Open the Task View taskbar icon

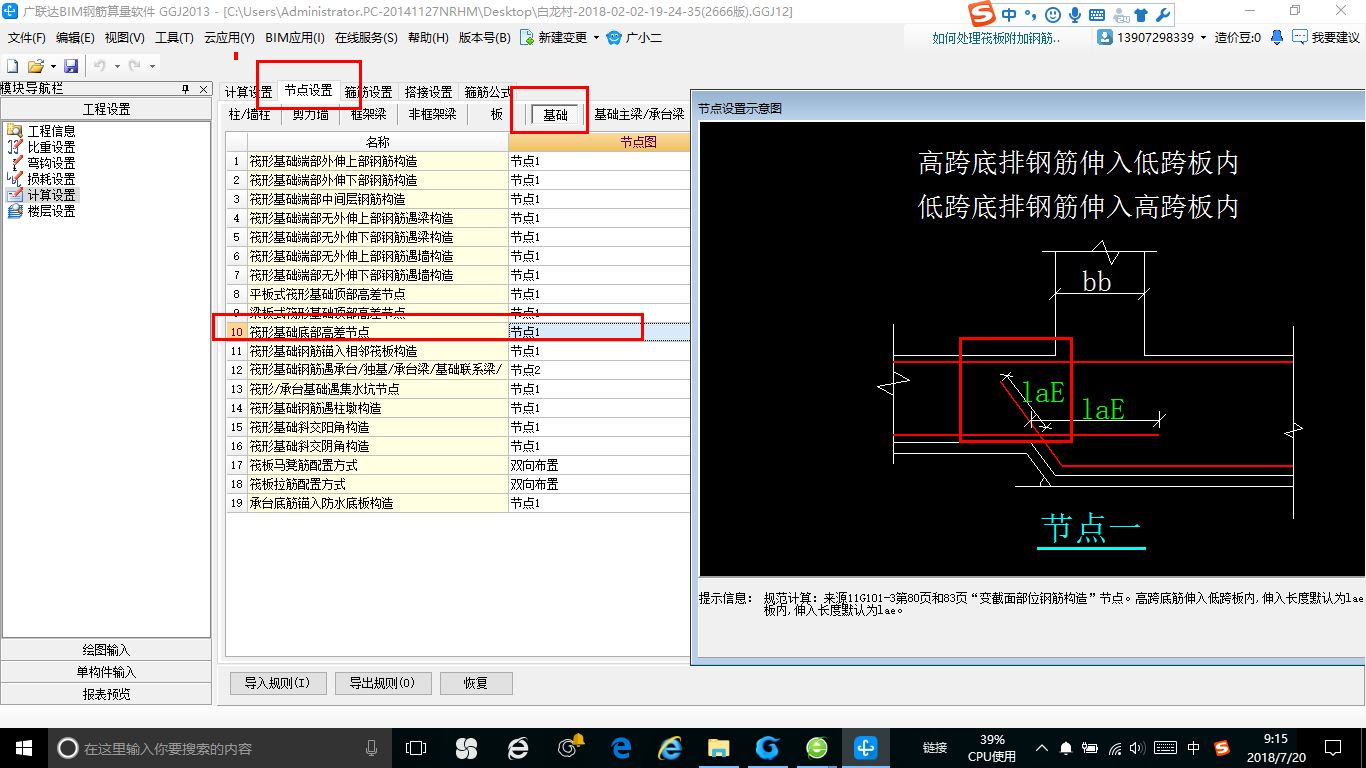click(415, 747)
